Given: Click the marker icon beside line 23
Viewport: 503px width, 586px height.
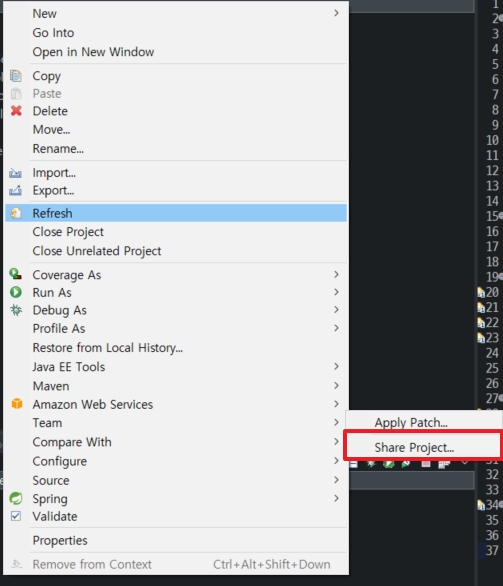Looking at the screenshot, I should point(481,338).
